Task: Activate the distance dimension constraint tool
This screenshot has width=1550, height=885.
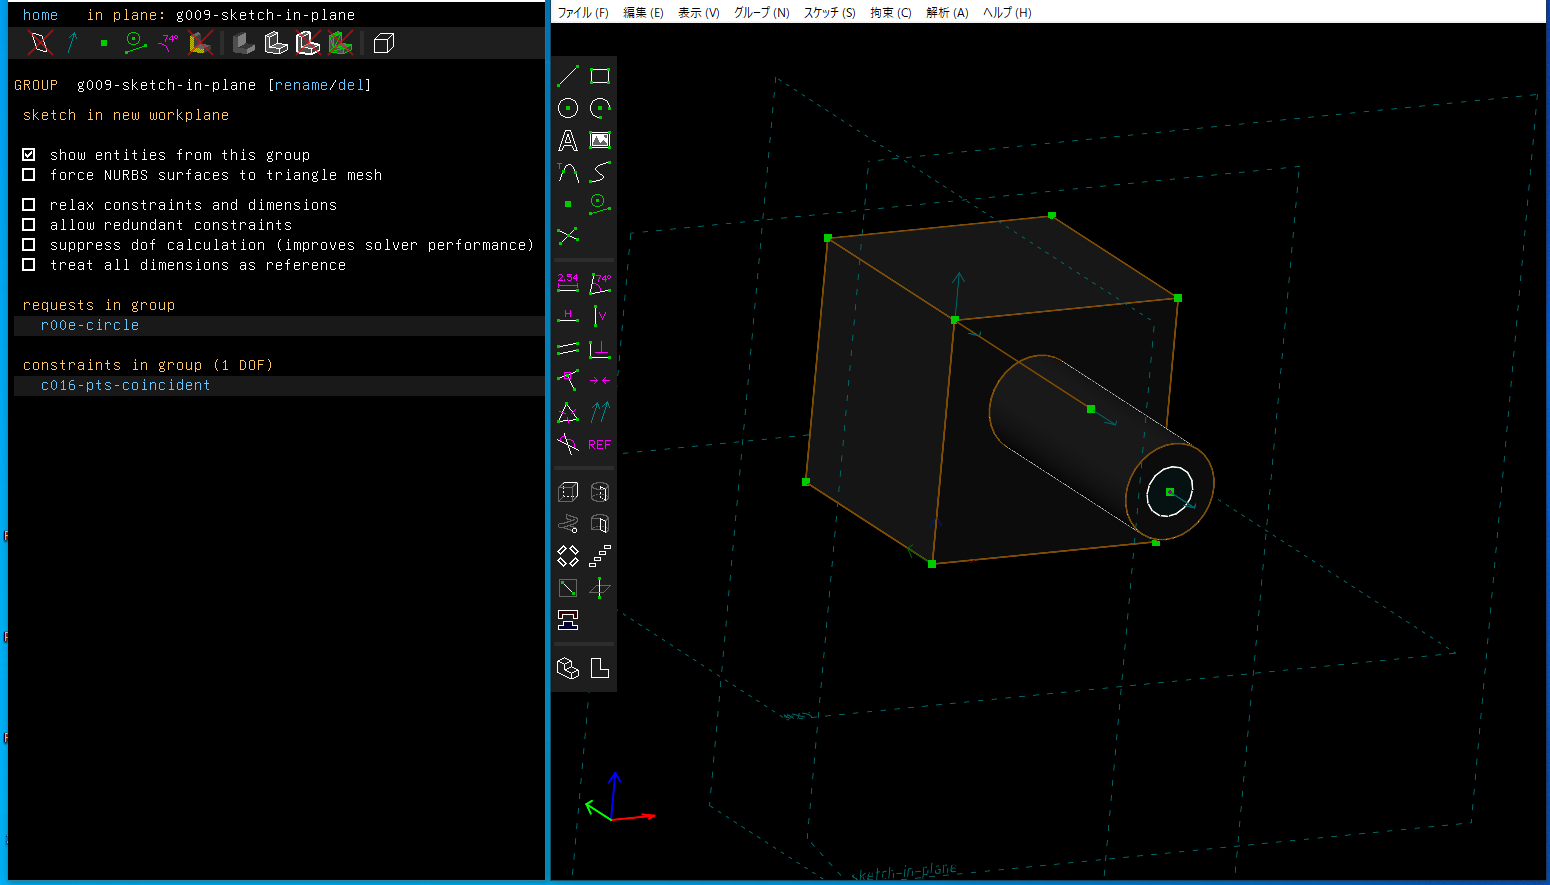Action: coord(568,284)
